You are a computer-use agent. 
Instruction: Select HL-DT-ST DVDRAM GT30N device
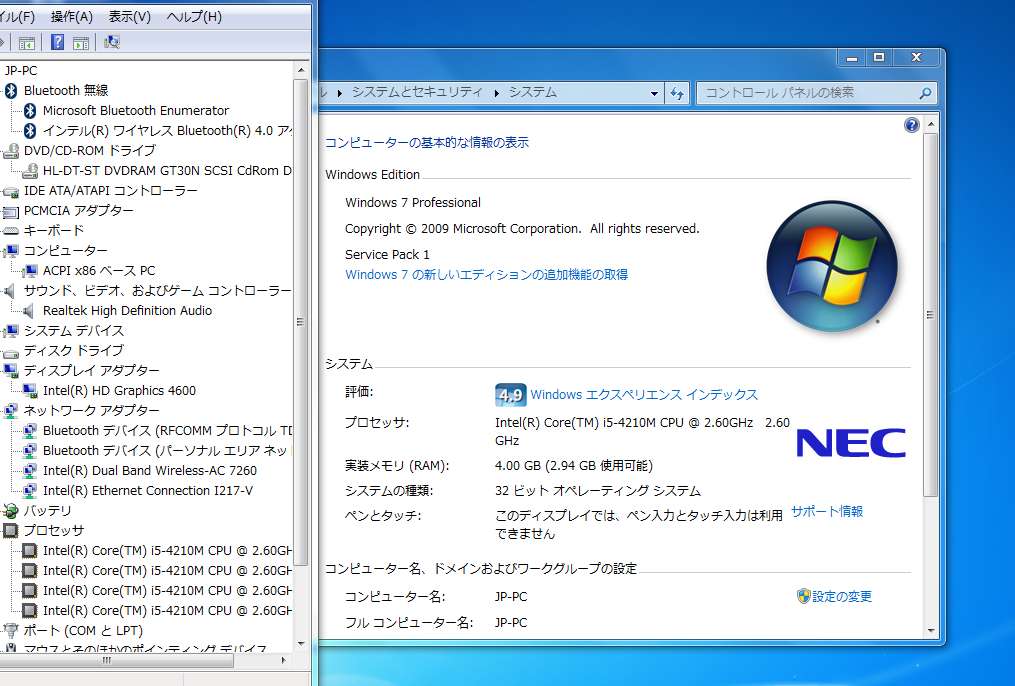167,171
